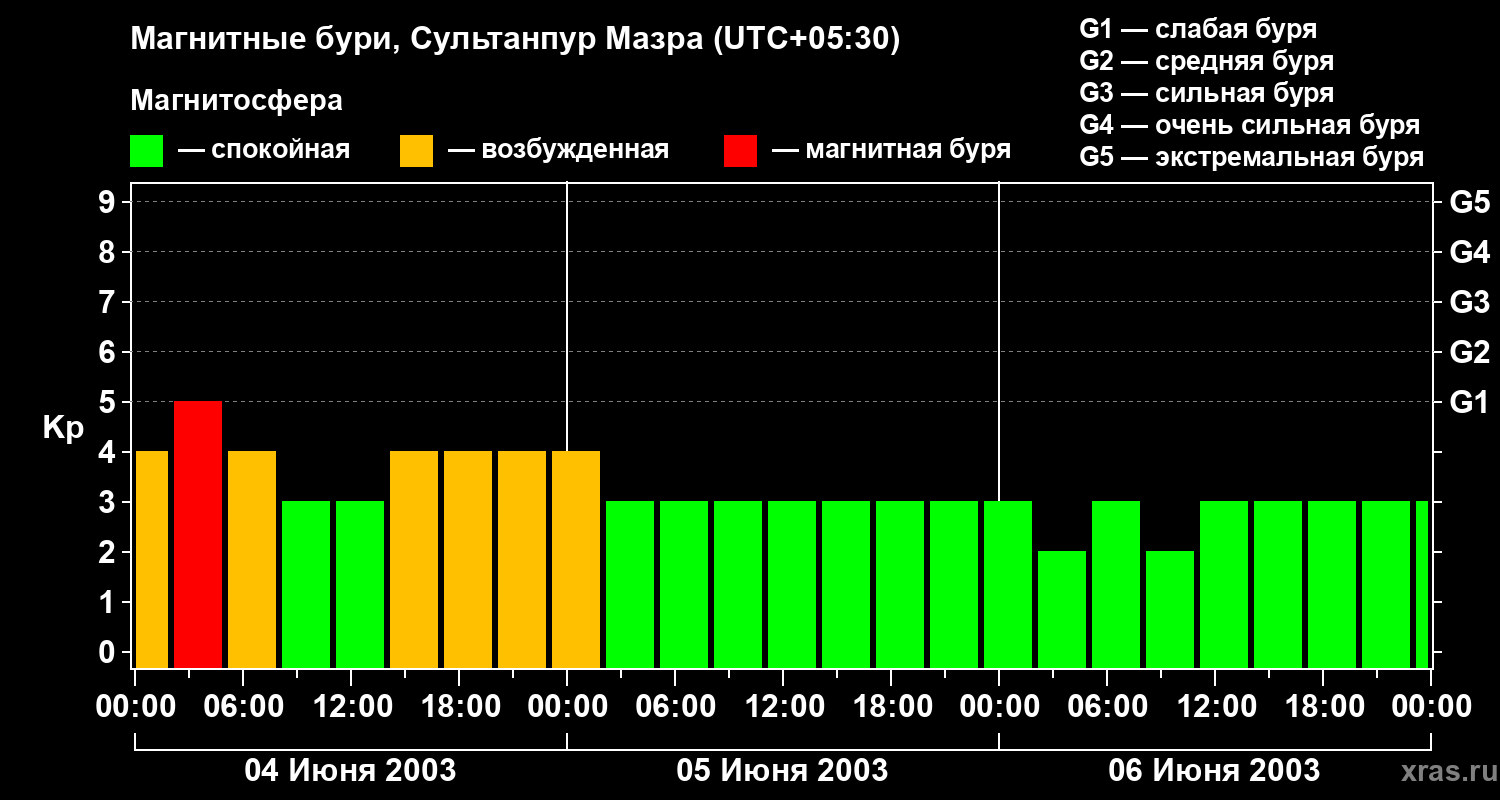Select the first orange bar at 00:00 on 04 Июня
Viewport: 1500px width, 800px height.
coord(152,559)
